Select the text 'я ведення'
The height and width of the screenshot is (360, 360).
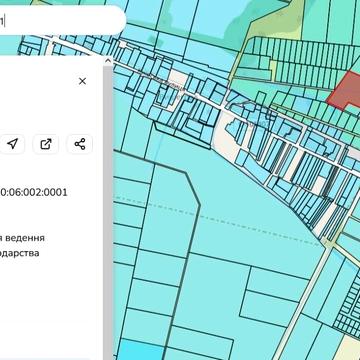pos(22,238)
